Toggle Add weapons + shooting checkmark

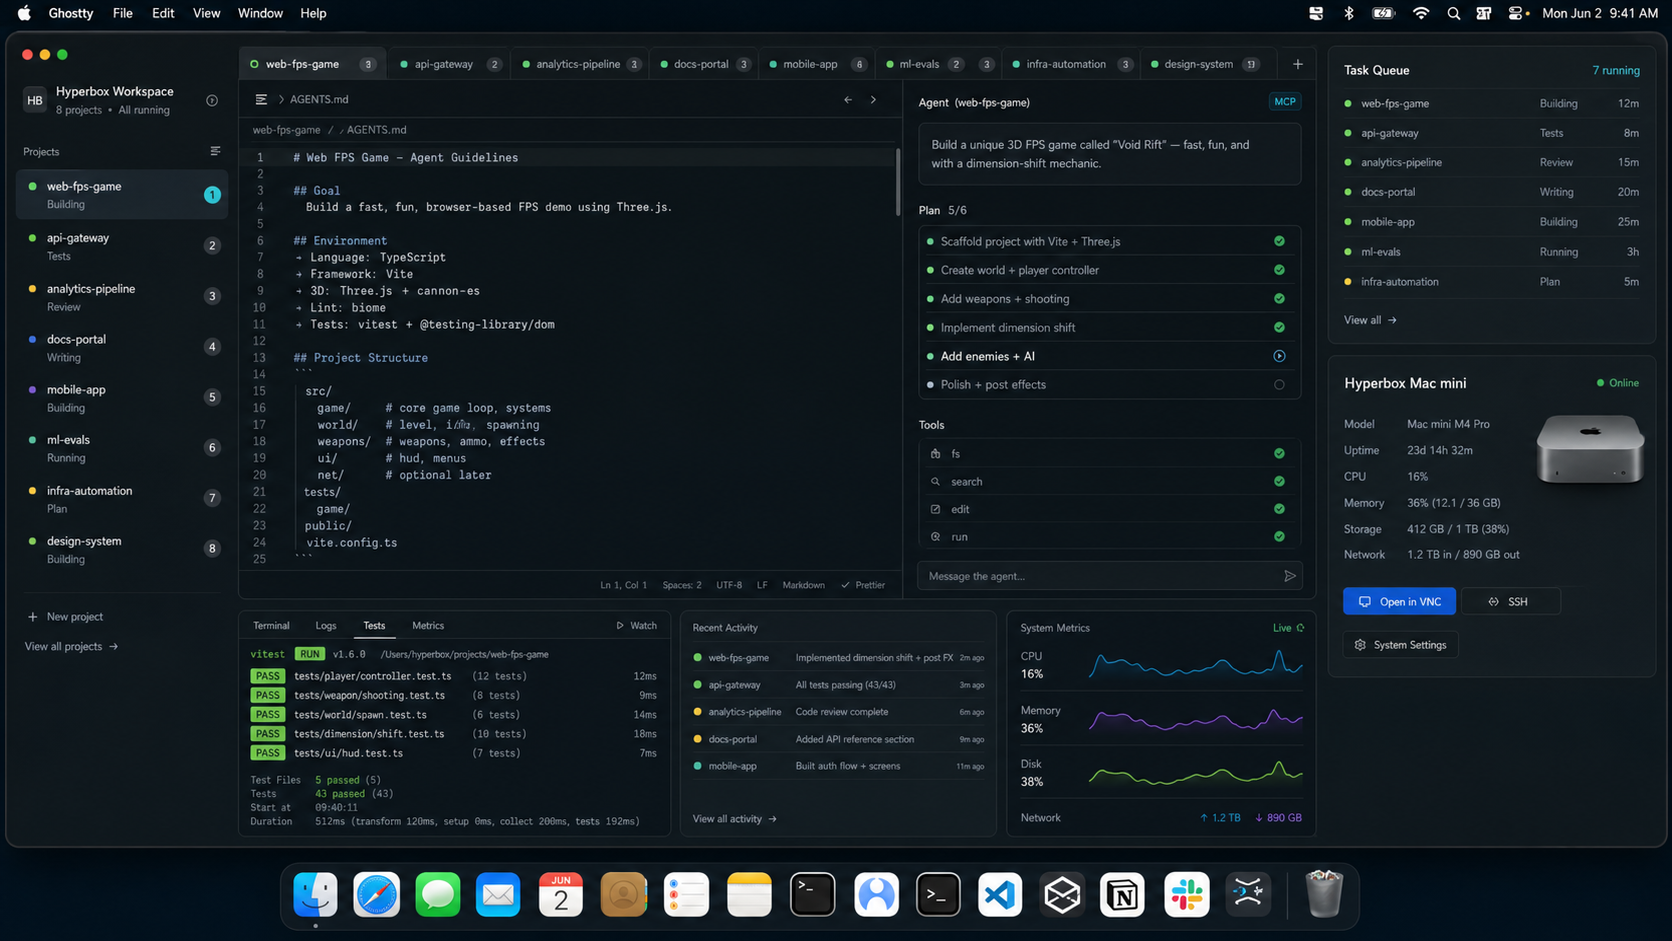1279,298
